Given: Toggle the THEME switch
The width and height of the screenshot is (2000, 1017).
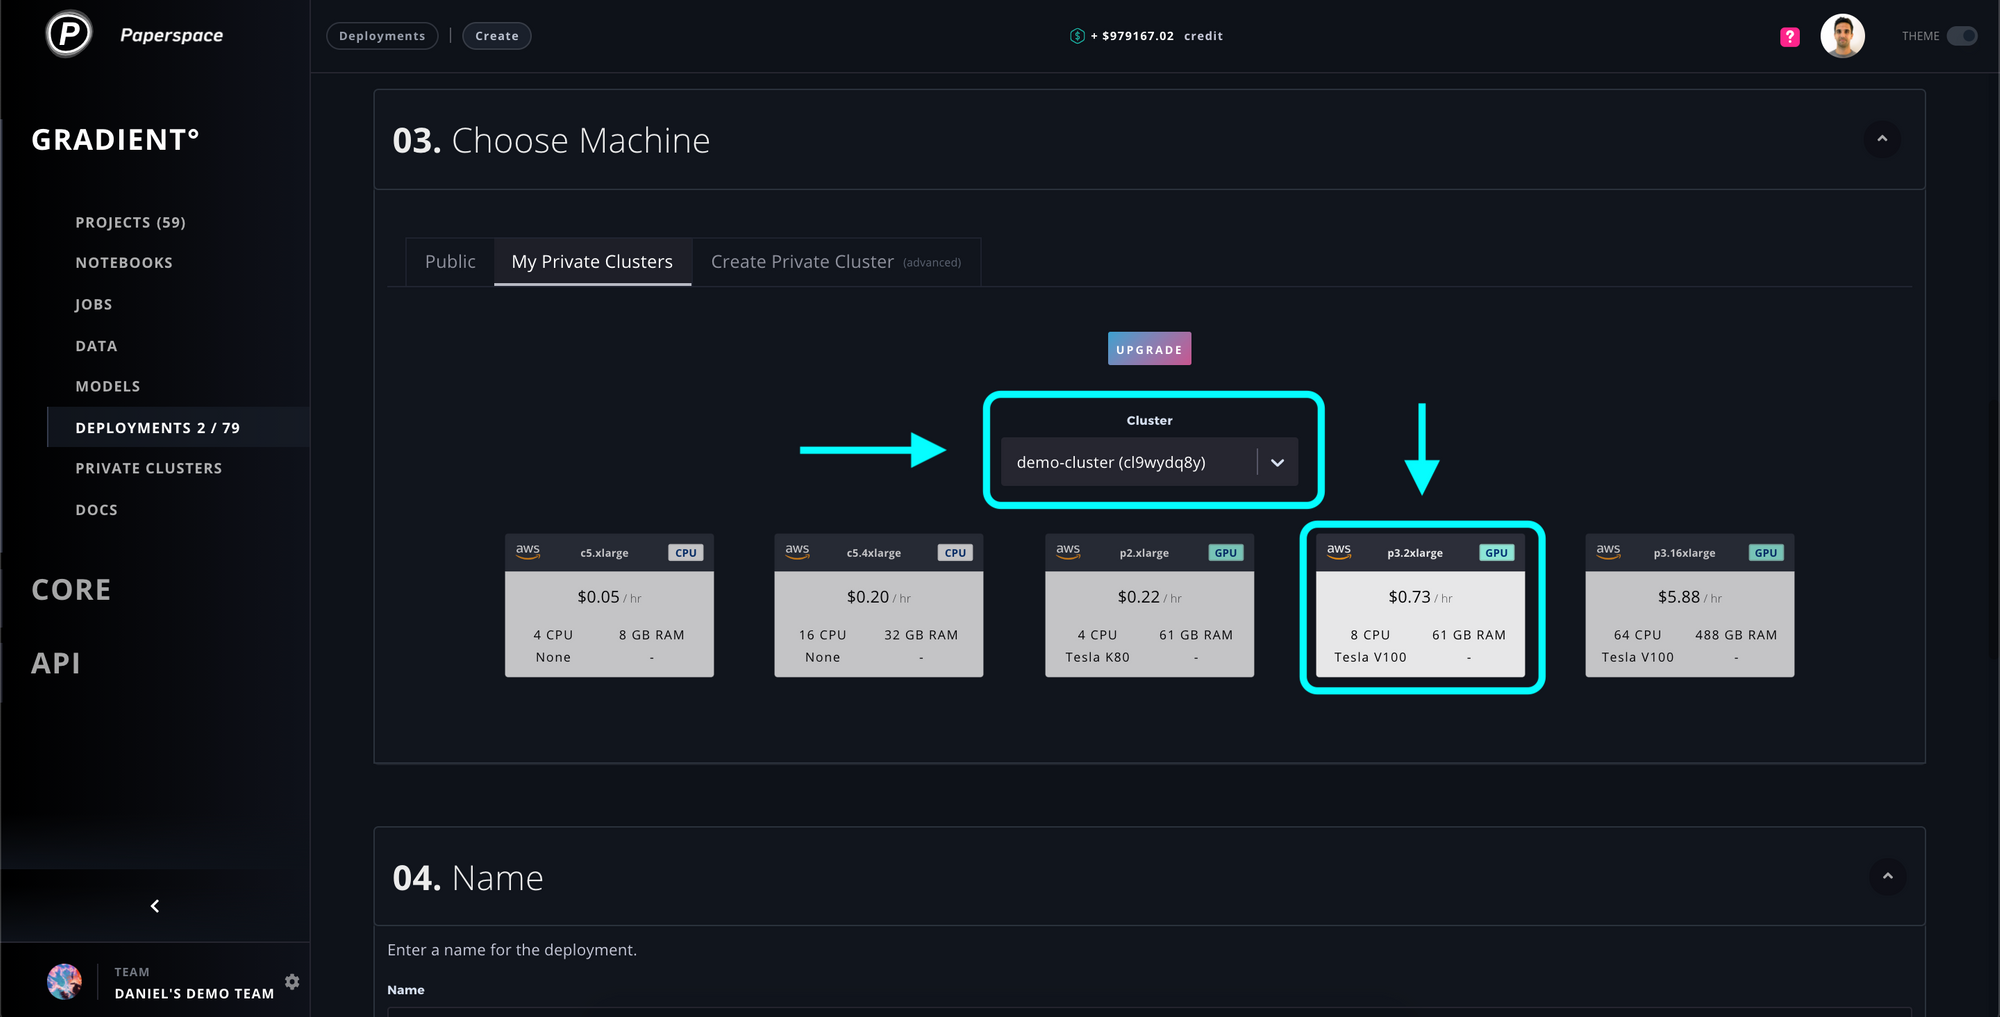Looking at the screenshot, I should coord(1962,36).
